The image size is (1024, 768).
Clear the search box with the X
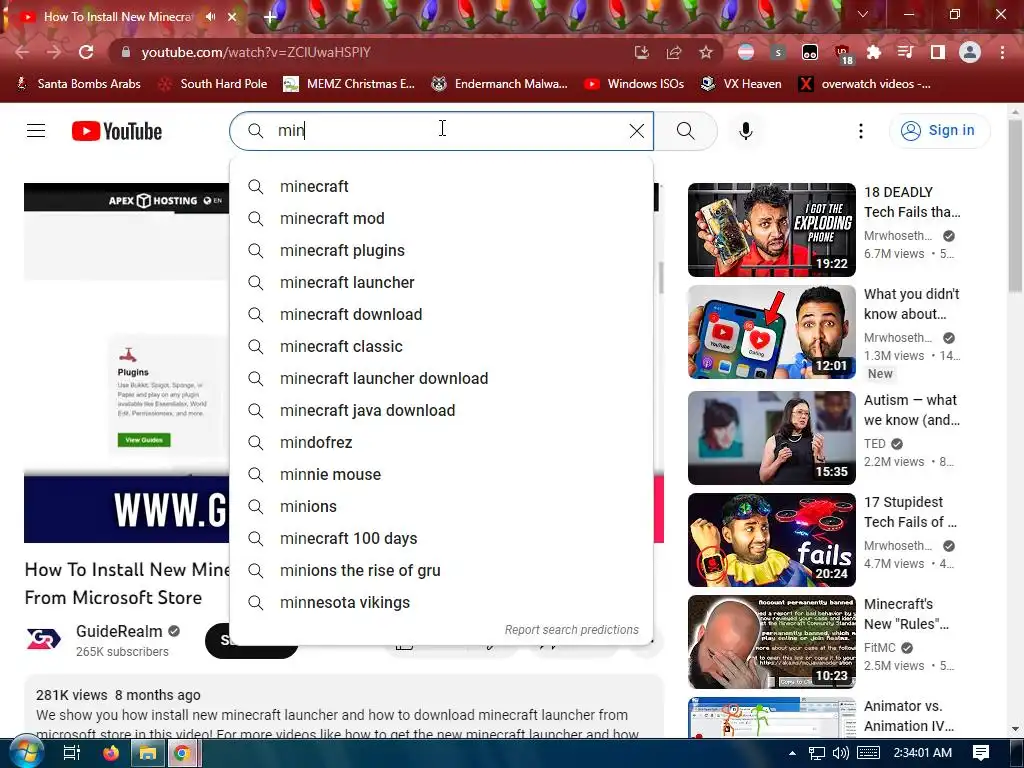[637, 131]
